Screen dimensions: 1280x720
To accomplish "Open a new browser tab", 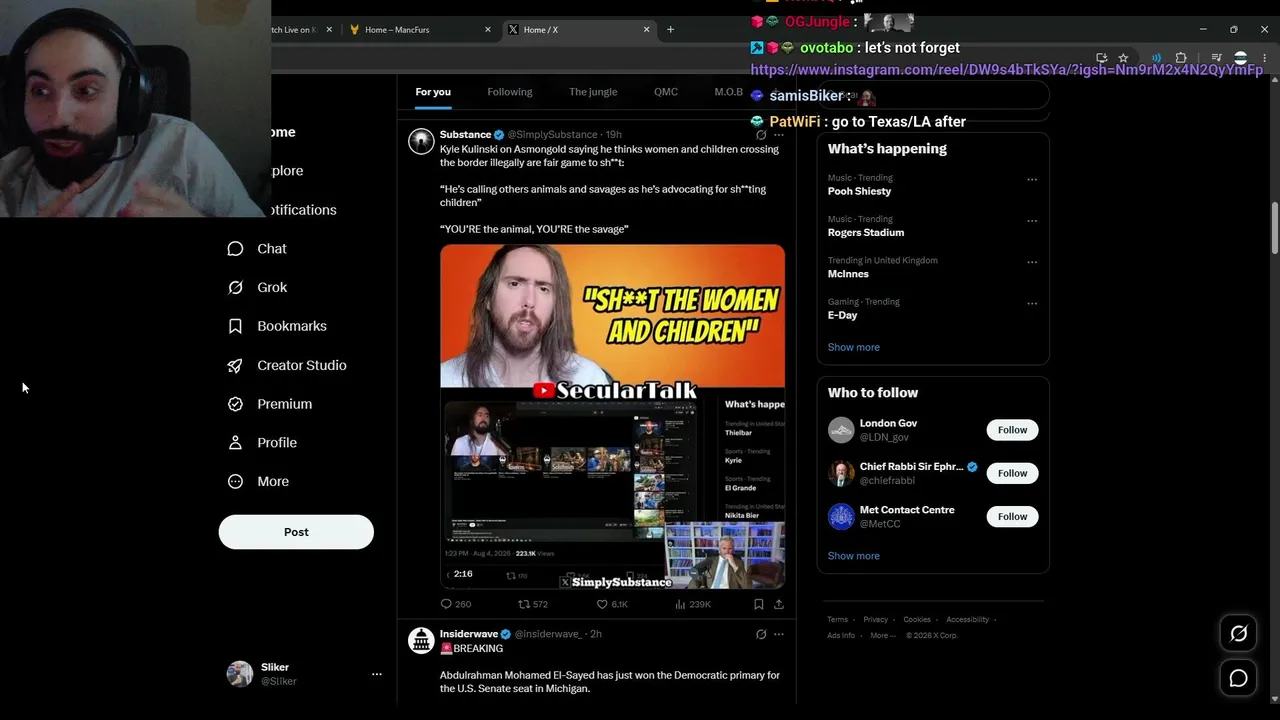I will [x=670, y=30].
